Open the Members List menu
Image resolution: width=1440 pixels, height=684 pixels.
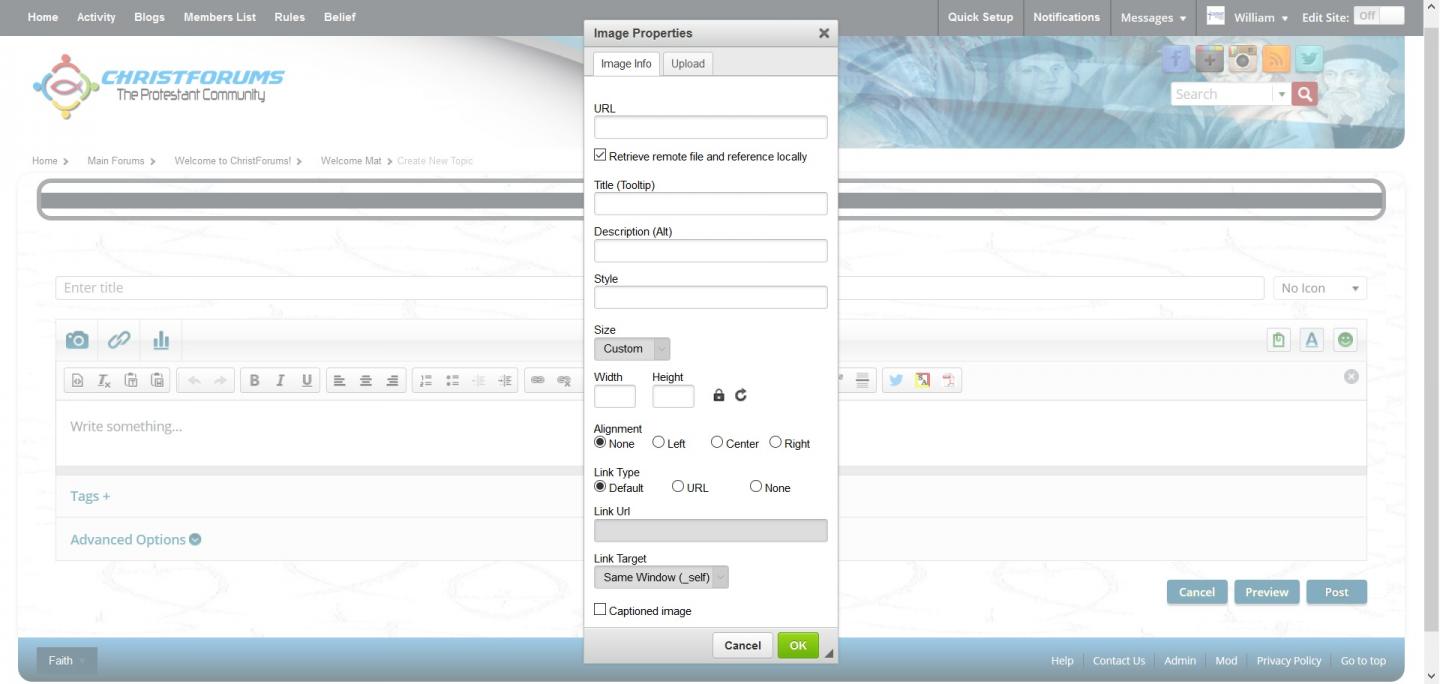219,17
